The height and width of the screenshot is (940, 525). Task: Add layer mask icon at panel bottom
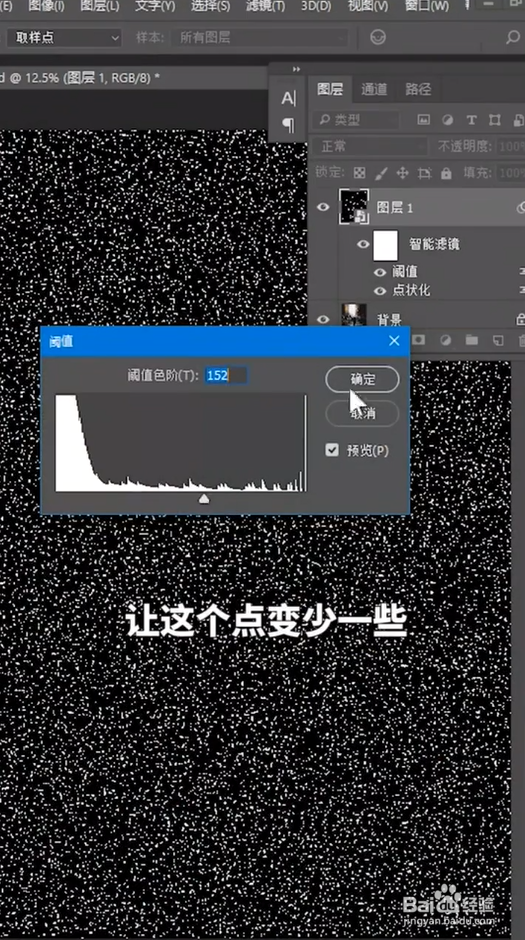pos(418,340)
